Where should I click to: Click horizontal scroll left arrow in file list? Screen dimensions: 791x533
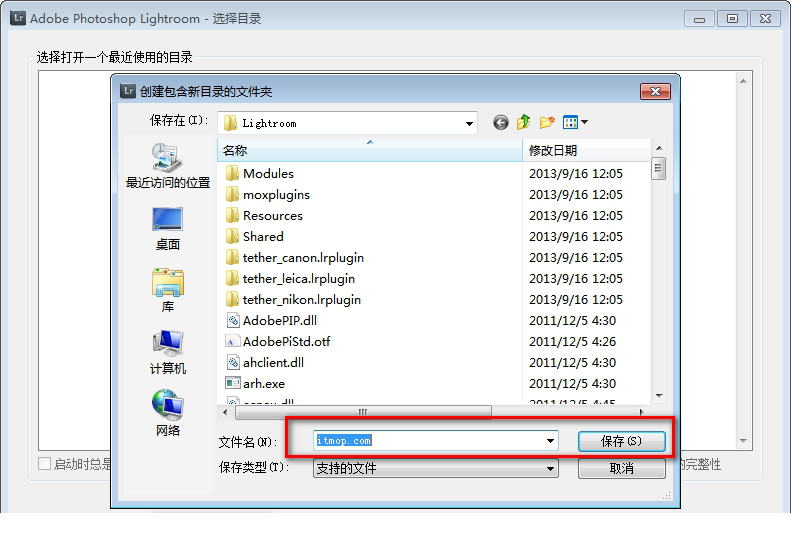coord(225,412)
